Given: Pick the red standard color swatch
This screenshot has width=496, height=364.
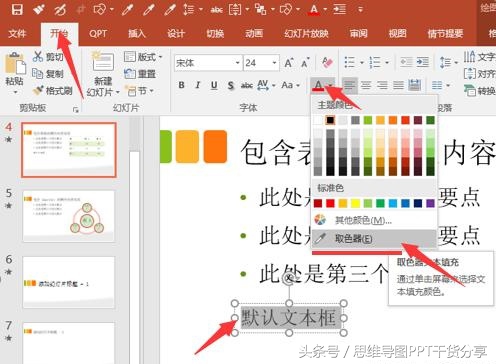Looking at the screenshot, I should click(330, 203).
